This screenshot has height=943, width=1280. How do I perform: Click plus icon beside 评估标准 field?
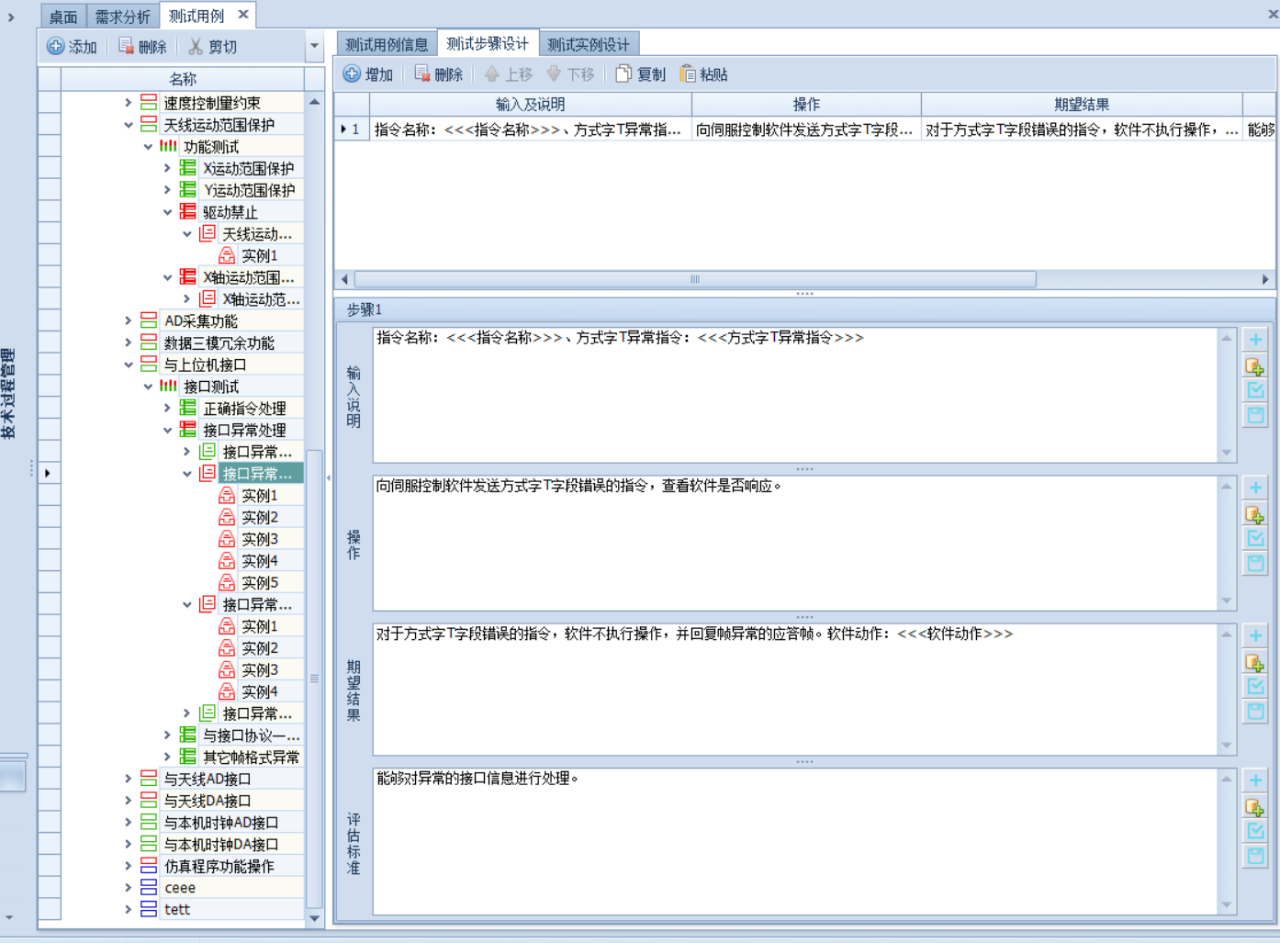pos(1256,781)
